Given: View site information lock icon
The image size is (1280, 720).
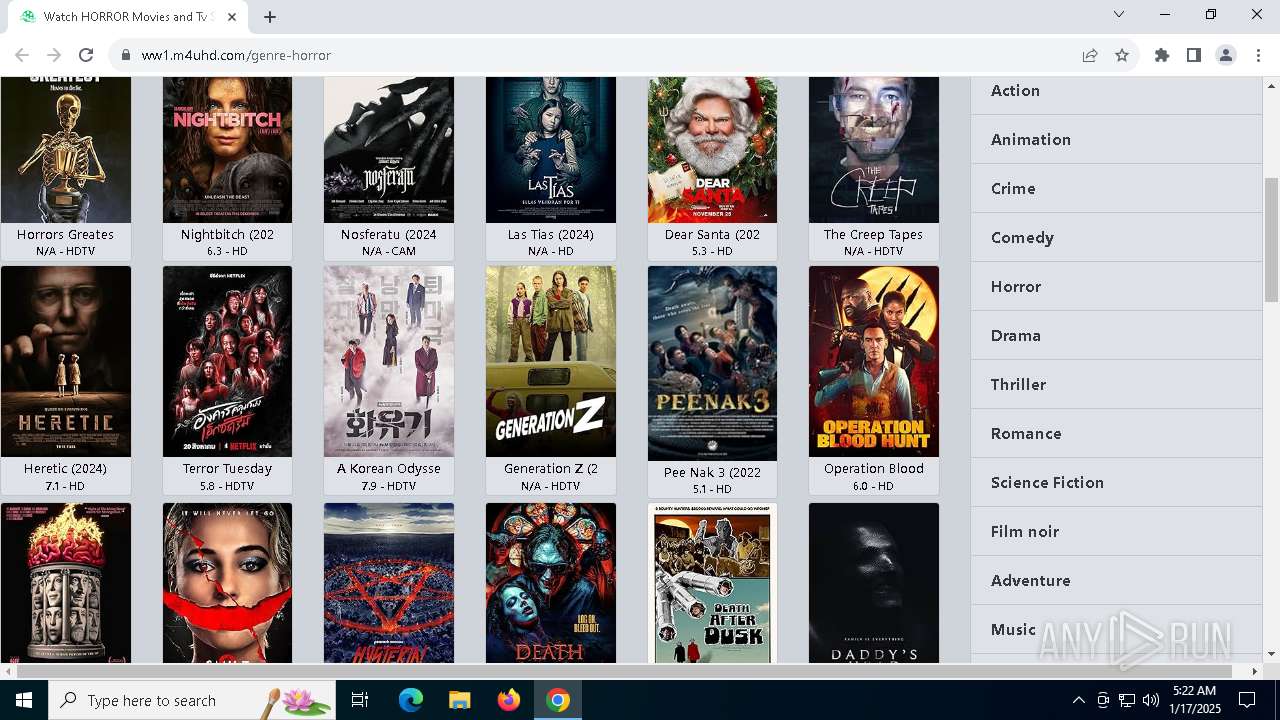Looking at the screenshot, I should pos(125,55).
